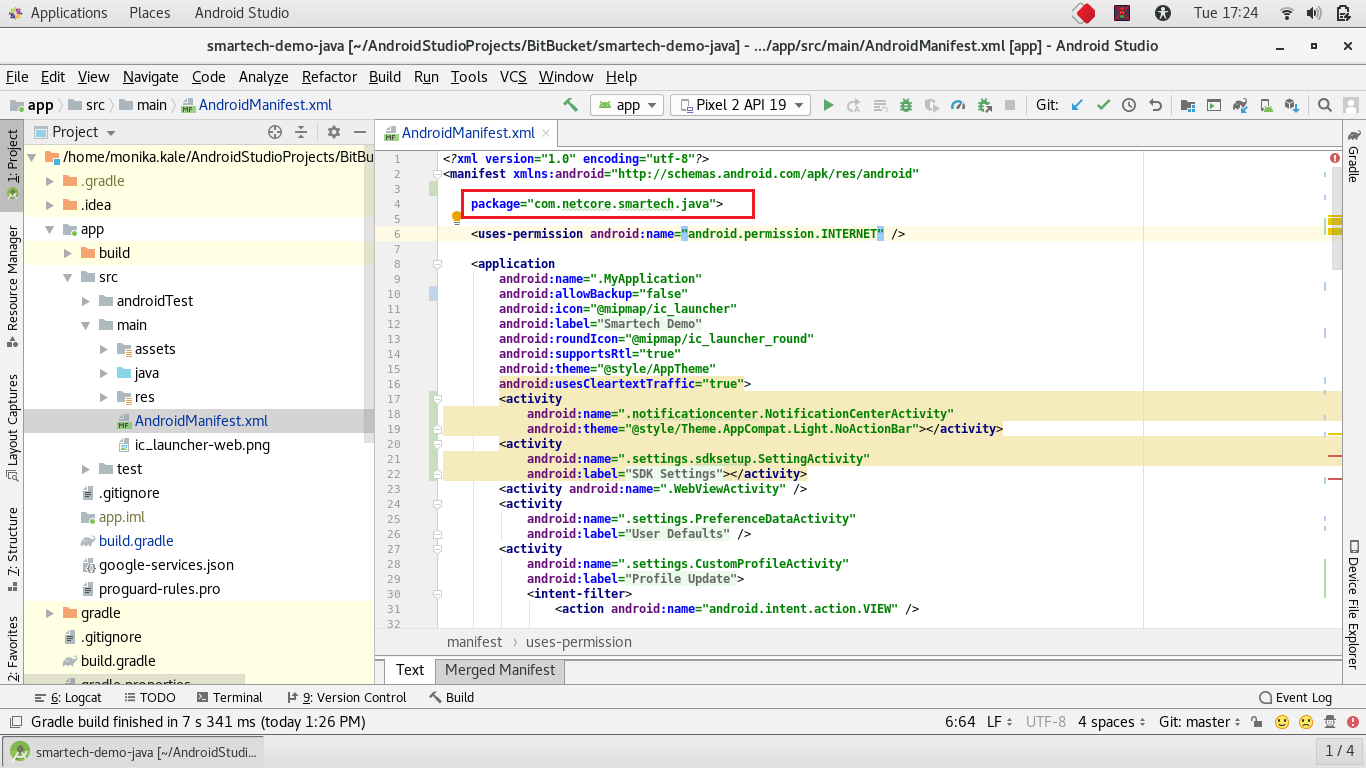Screen dimensions: 1366x768
Task: Open the SDK Manager icon
Action: coord(1292,105)
